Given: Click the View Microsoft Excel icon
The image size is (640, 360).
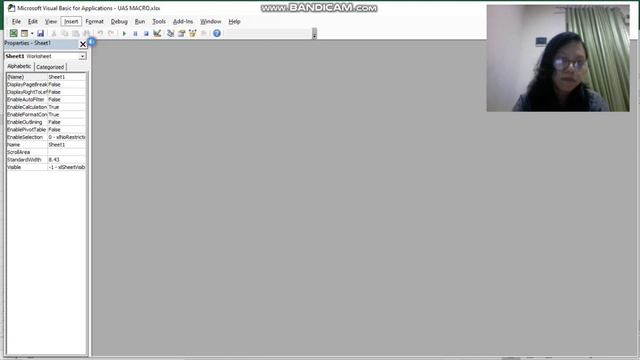Looking at the screenshot, I should click(13, 33).
